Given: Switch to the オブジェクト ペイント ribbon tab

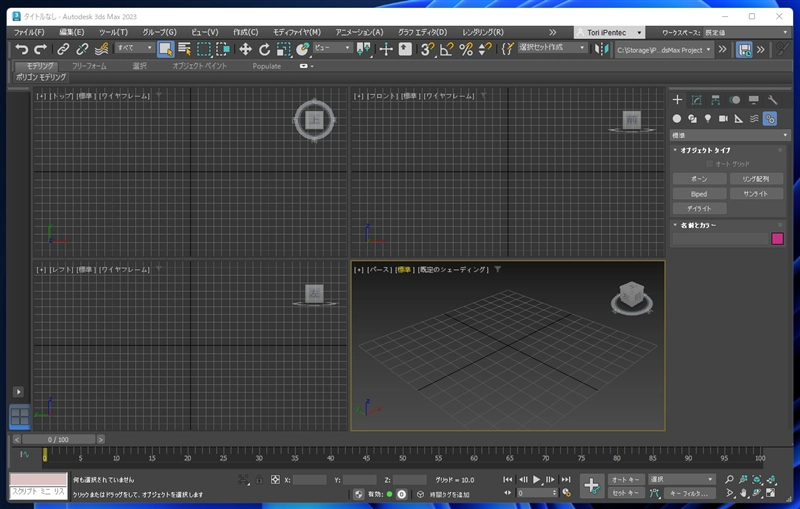Looking at the screenshot, I should [199, 66].
